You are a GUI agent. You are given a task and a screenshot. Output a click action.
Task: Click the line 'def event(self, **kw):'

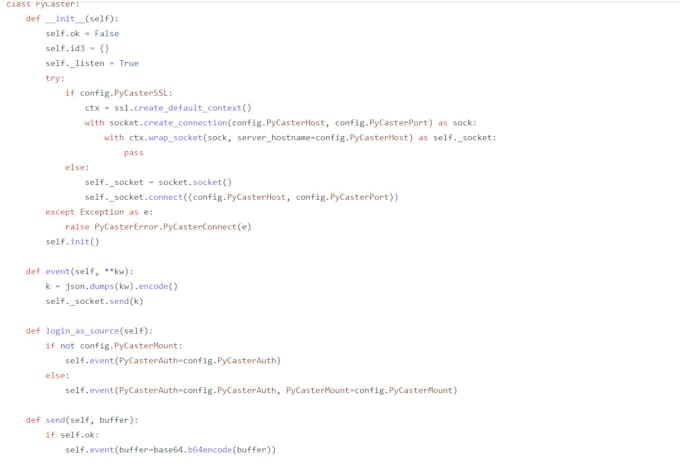(80, 272)
